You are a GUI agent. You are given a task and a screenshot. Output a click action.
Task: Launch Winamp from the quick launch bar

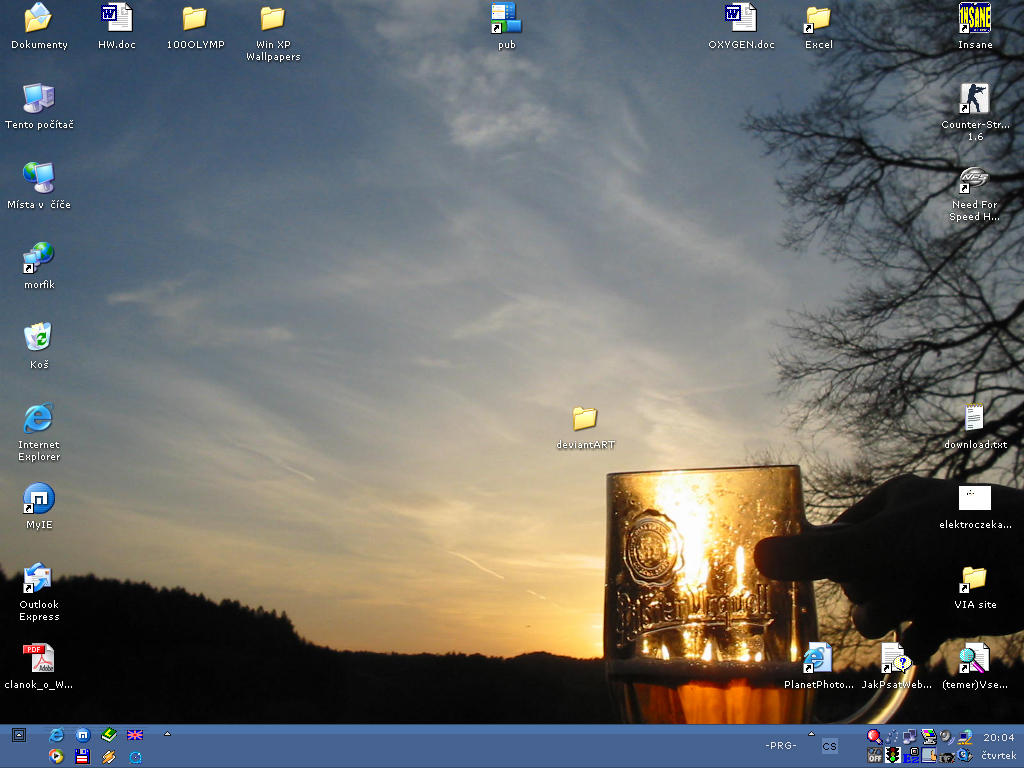[x=108, y=757]
